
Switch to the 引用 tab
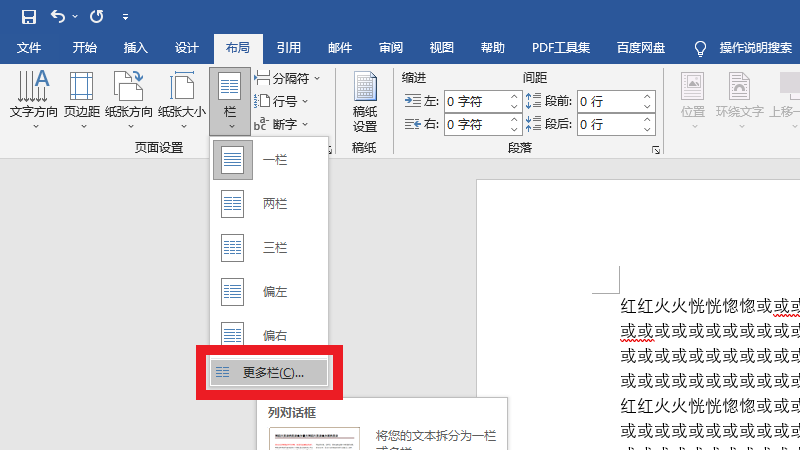tap(289, 48)
